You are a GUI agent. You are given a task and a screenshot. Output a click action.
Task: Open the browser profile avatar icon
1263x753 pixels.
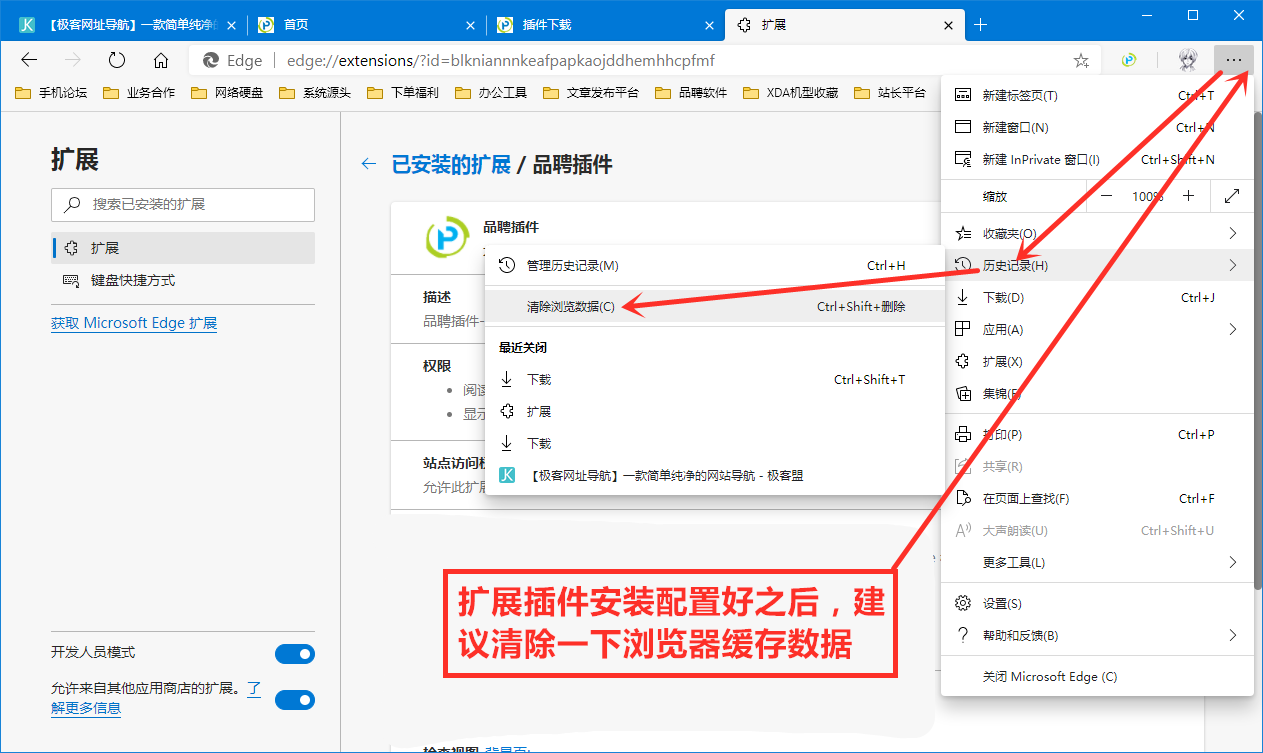1187,60
